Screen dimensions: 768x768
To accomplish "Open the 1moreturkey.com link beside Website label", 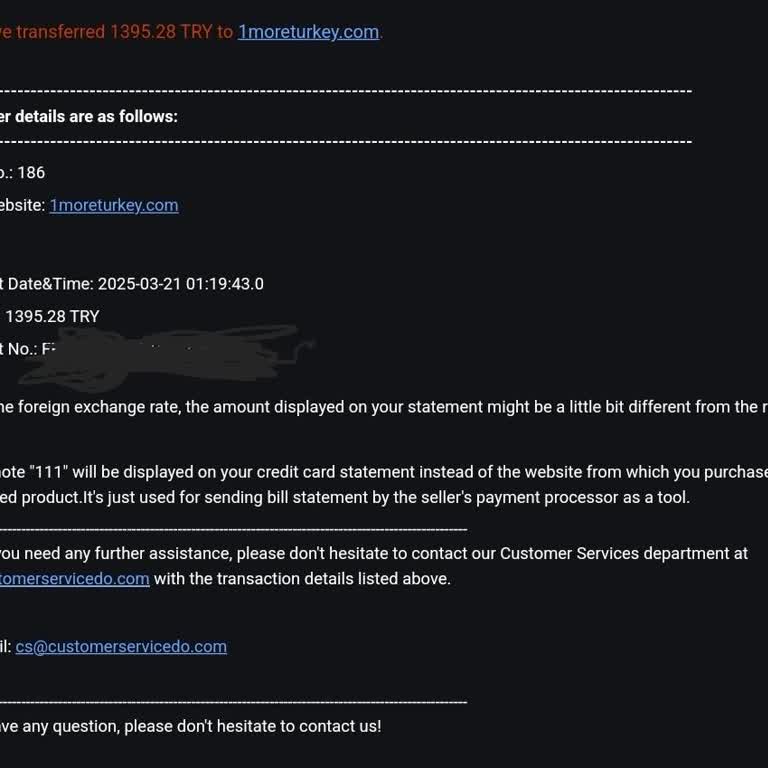I will click(x=114, y=205).
